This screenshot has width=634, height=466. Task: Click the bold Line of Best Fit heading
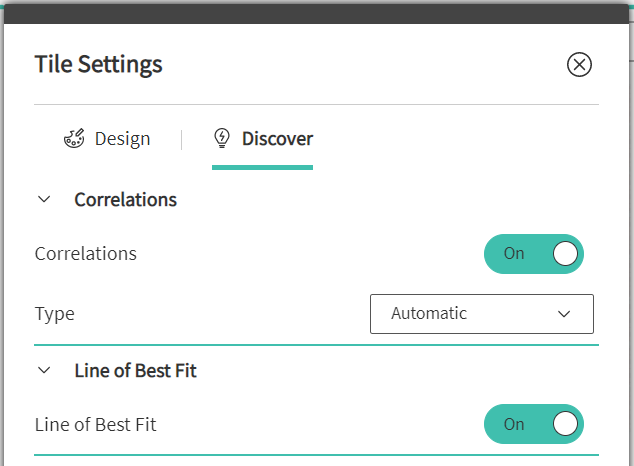pos(135,370)
